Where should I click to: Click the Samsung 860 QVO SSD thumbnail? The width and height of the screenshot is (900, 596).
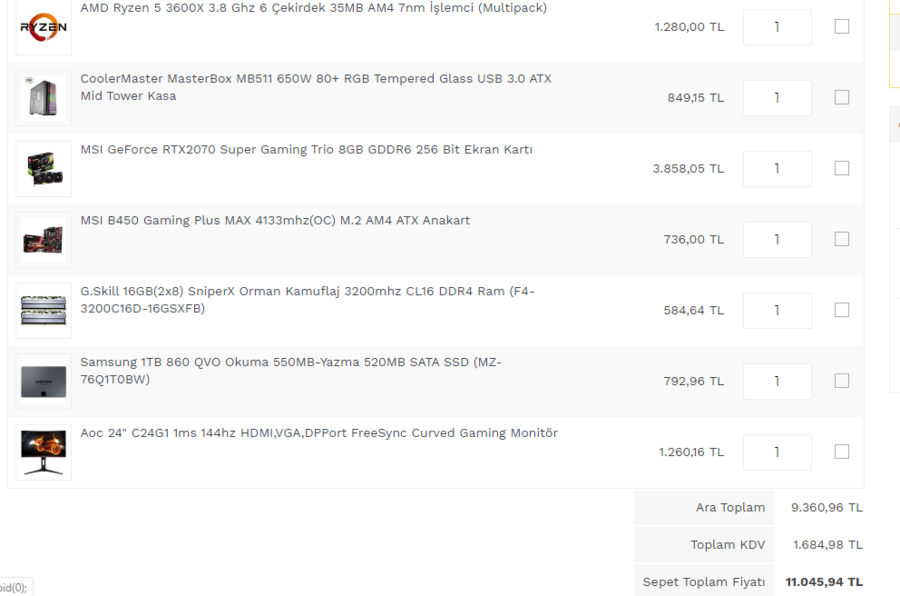pyautogui.click(x=44, y=381)
